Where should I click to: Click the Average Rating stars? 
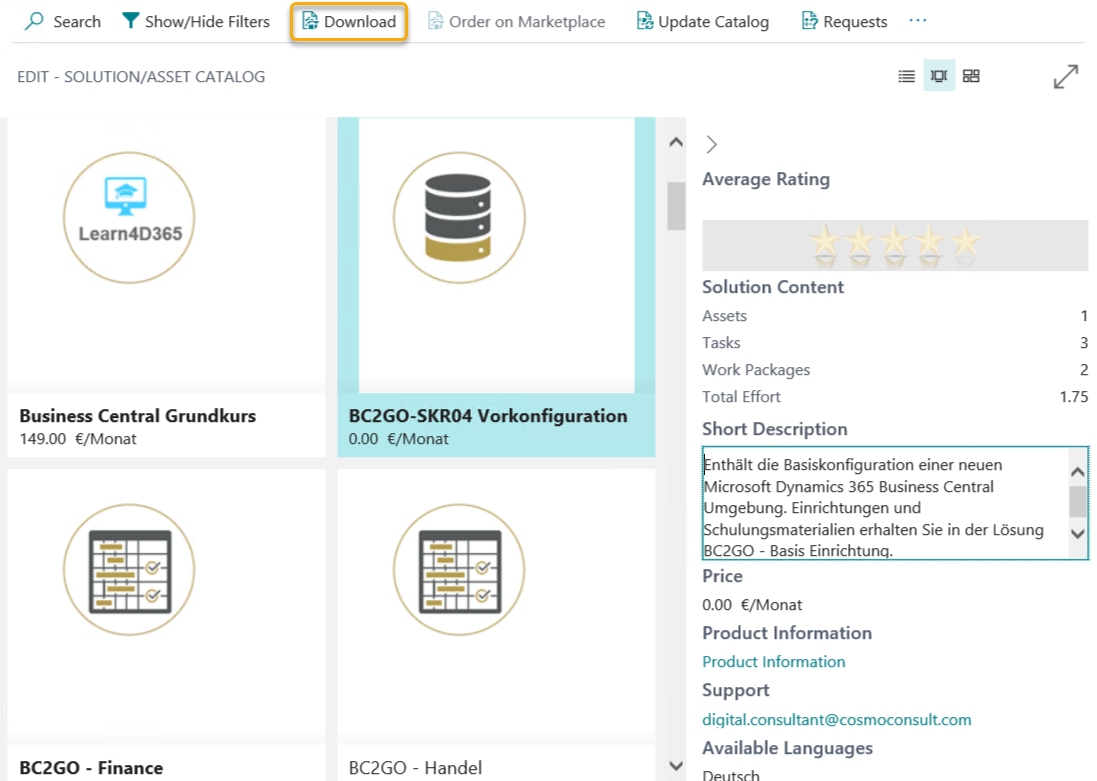(894, 244)
